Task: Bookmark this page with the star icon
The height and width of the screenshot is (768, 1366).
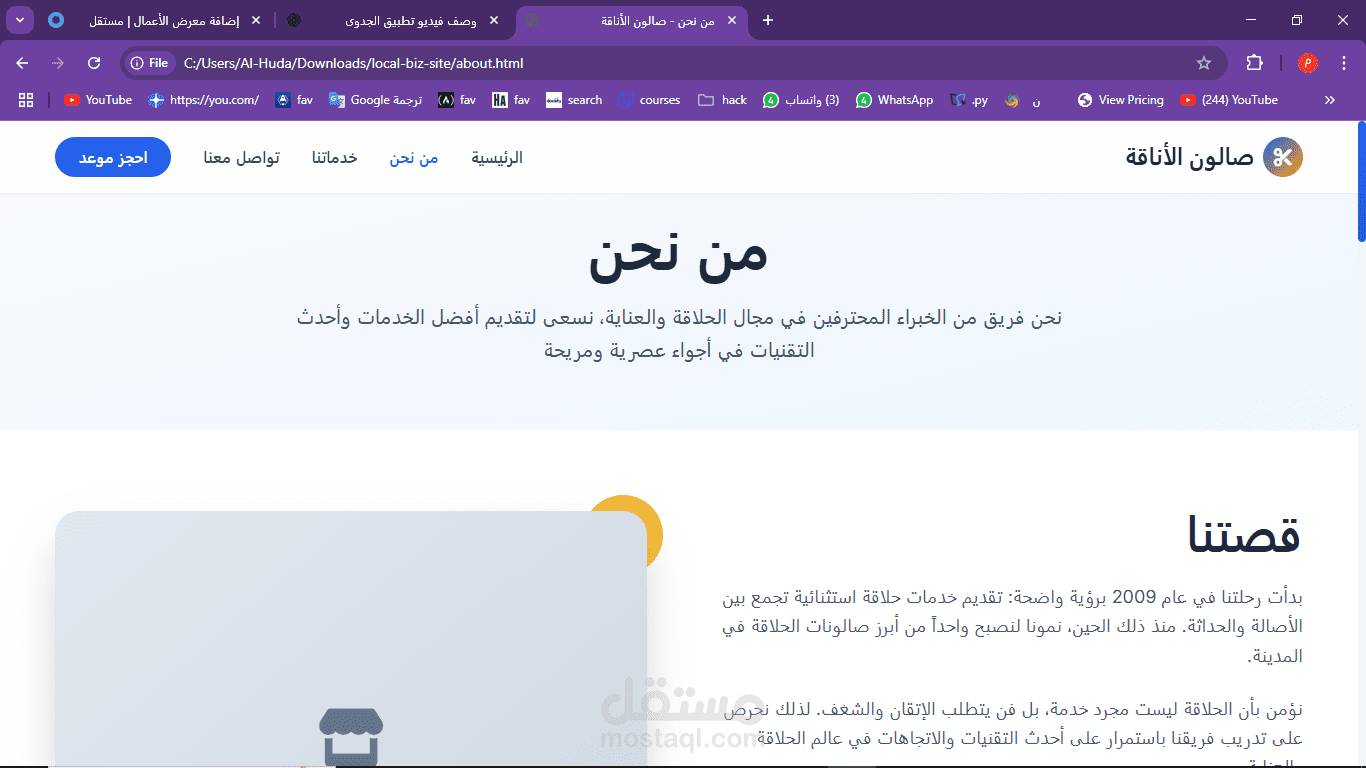Action: pos(1204,63)
